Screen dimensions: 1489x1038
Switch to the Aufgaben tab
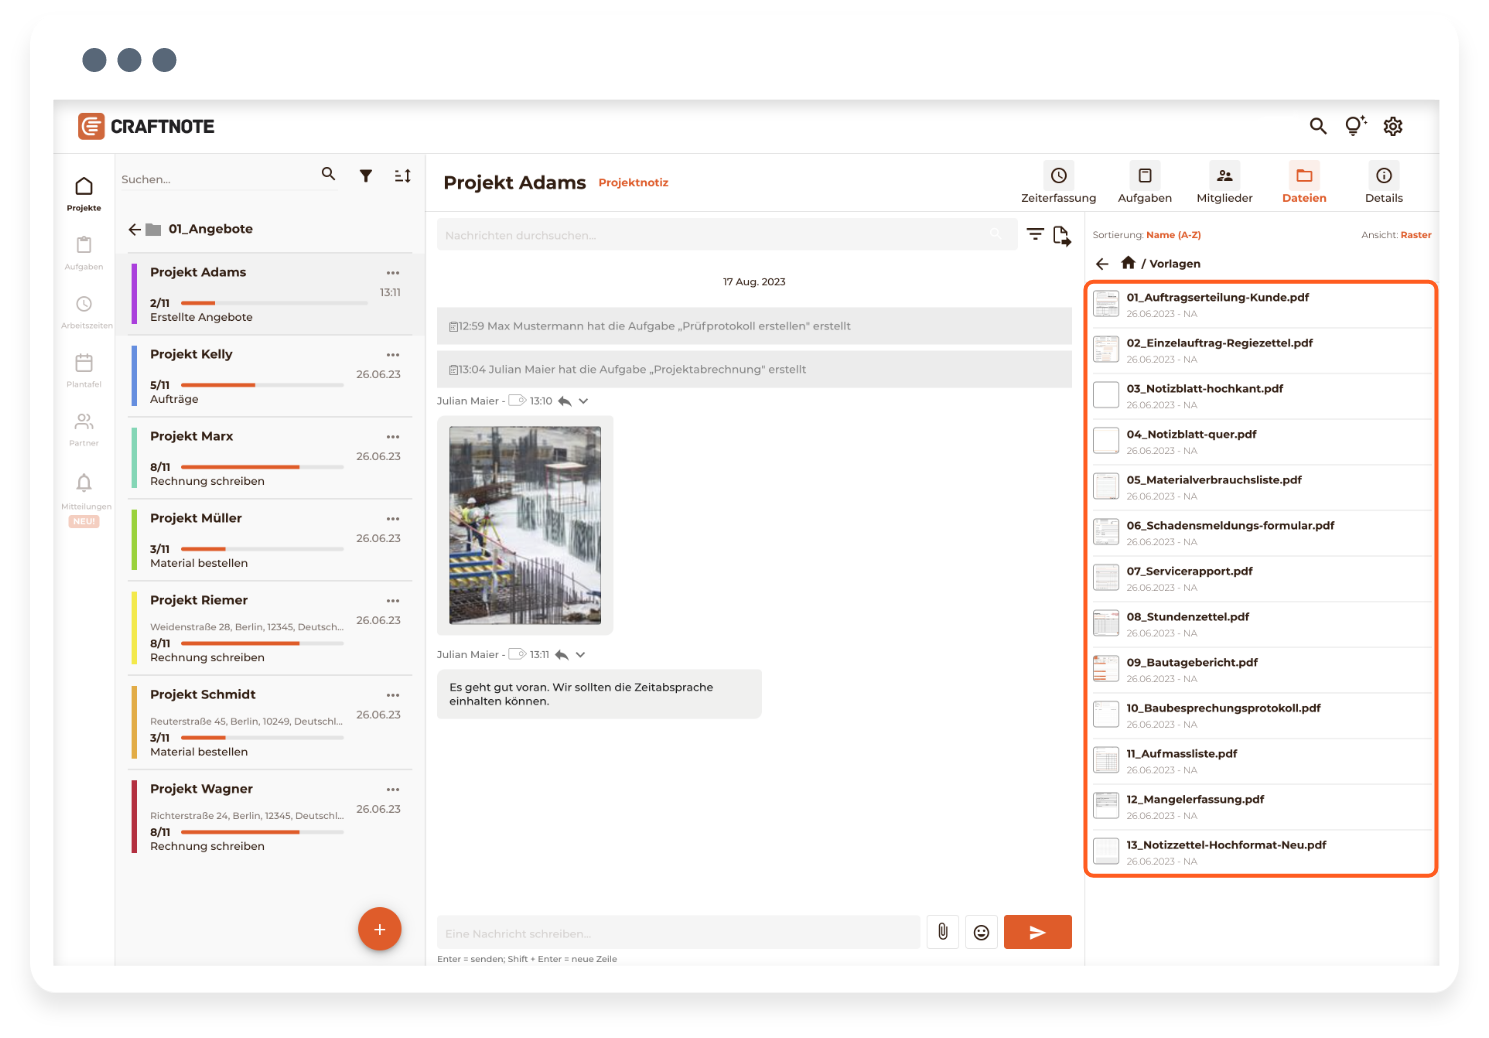(1144, 184)
